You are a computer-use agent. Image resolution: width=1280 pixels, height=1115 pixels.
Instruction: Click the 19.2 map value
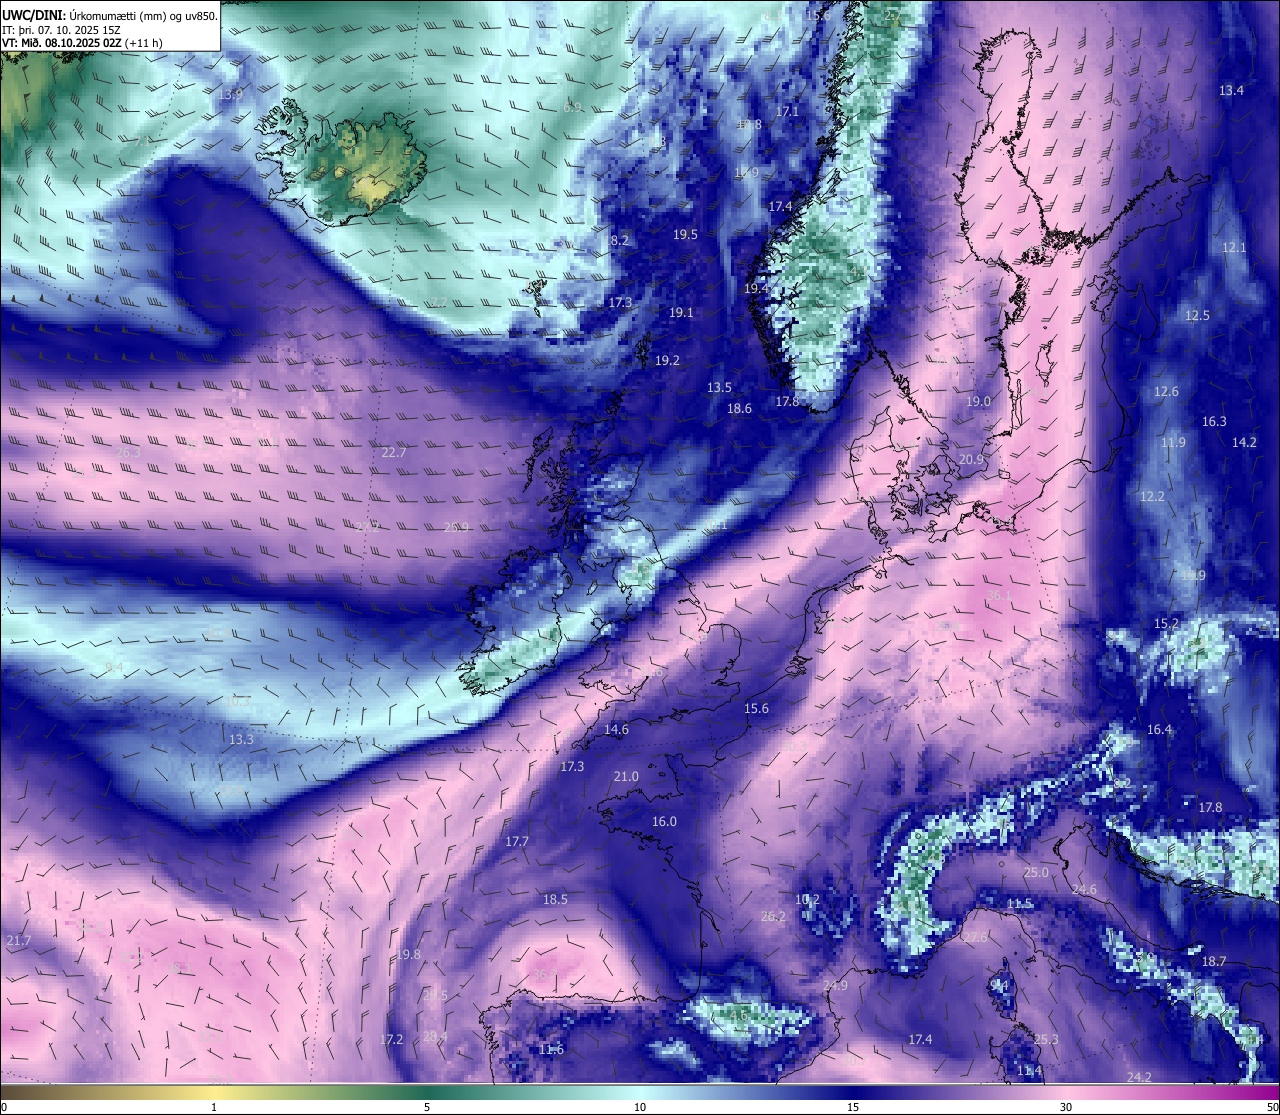(x=667, y=361)
